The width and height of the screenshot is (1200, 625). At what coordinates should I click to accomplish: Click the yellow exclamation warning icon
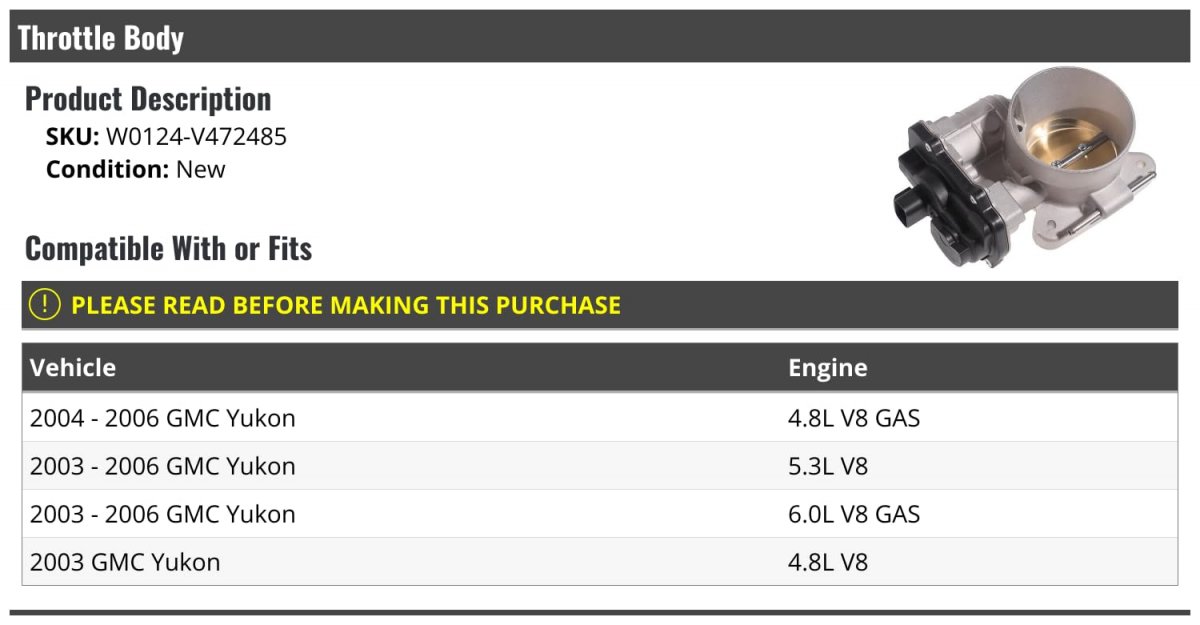(45, 305)
